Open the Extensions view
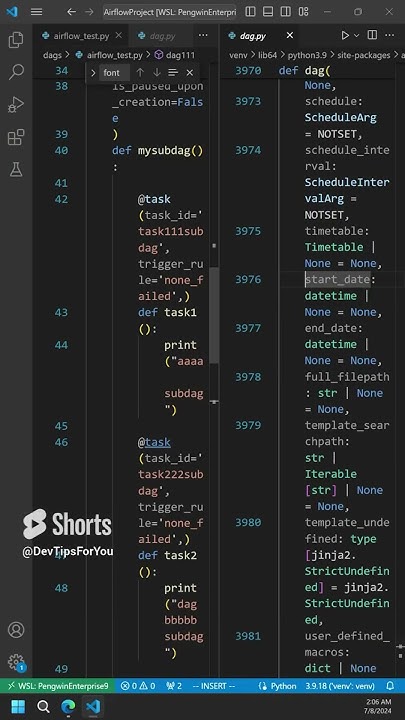The image size is (405, 720). pos(16,137)
